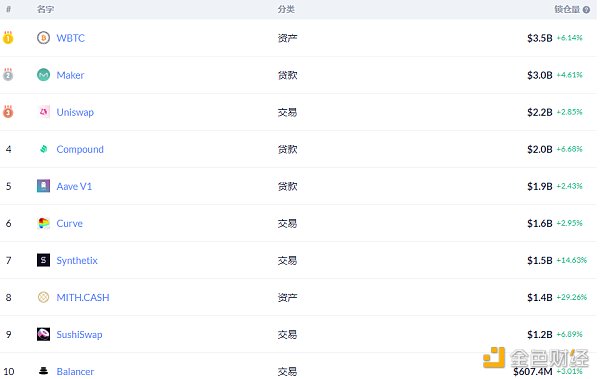Sort by the 分类 column header
The width and height of the screenshot is (600, 379).
(x=286, y=9)
